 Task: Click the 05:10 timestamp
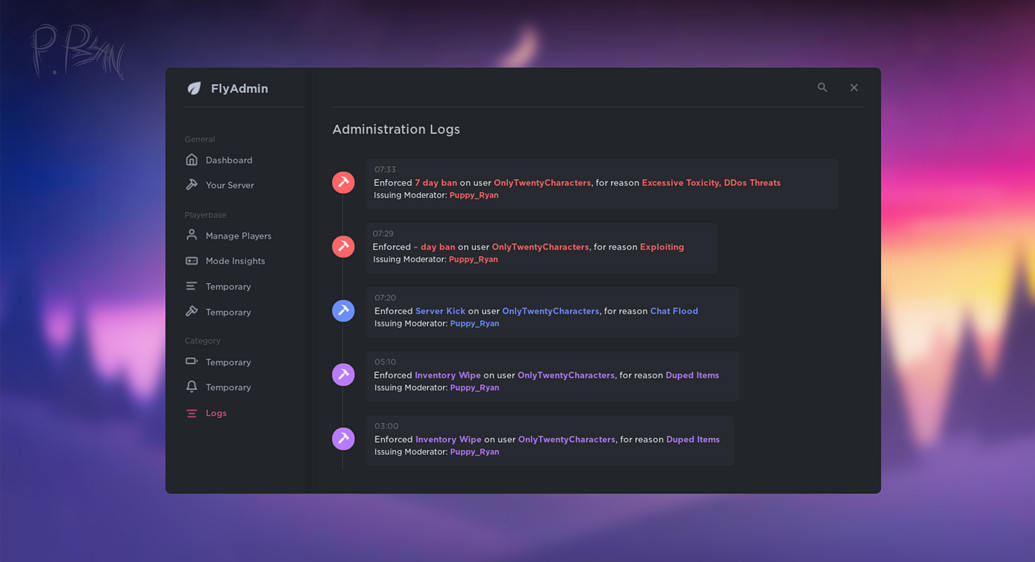coord(385,362)
